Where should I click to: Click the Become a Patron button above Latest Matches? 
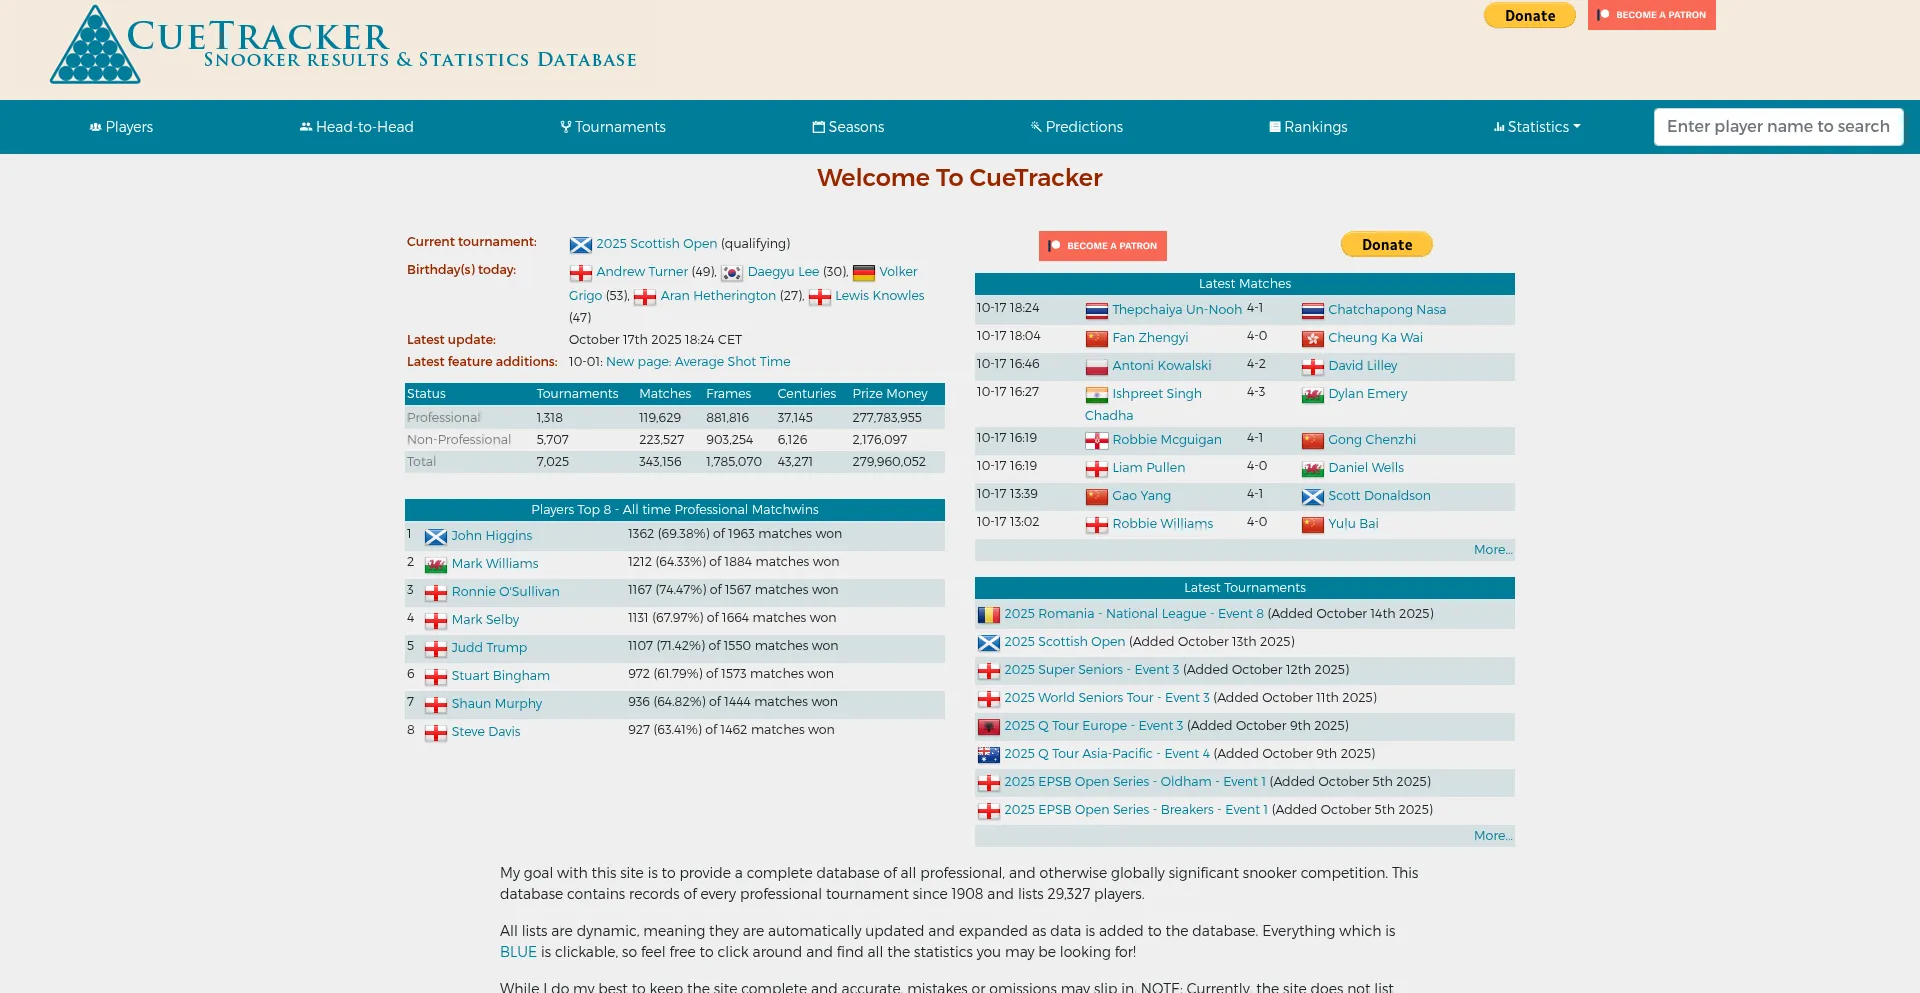click(x=1102, y=246)
